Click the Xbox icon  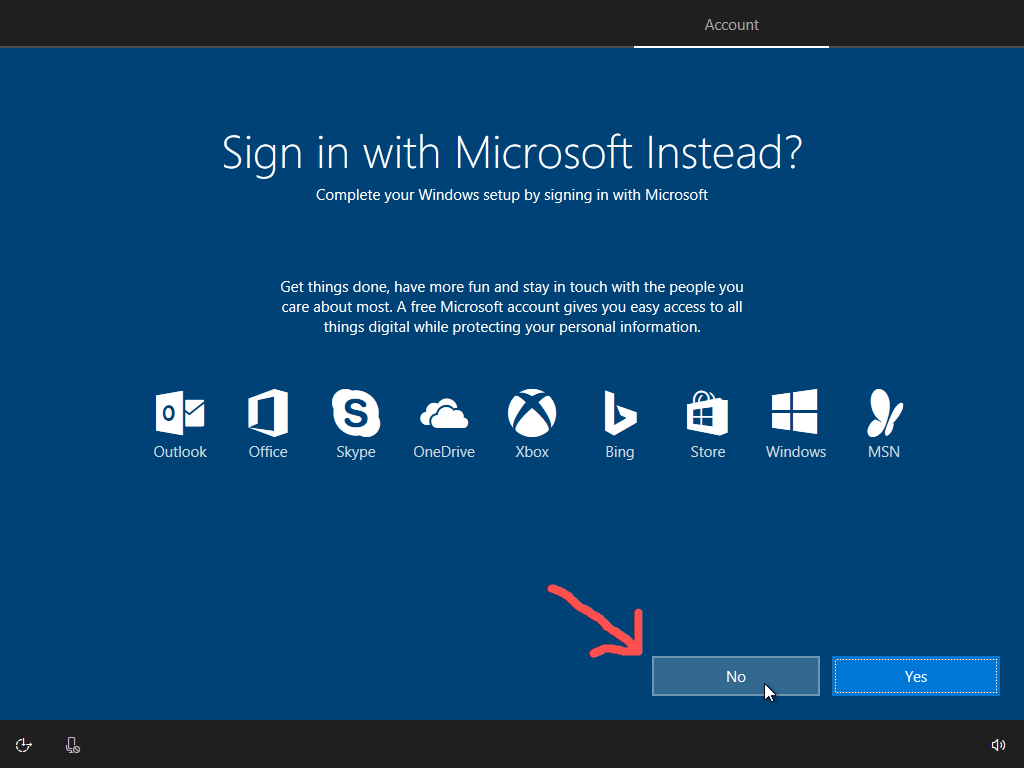click(532, 413)
